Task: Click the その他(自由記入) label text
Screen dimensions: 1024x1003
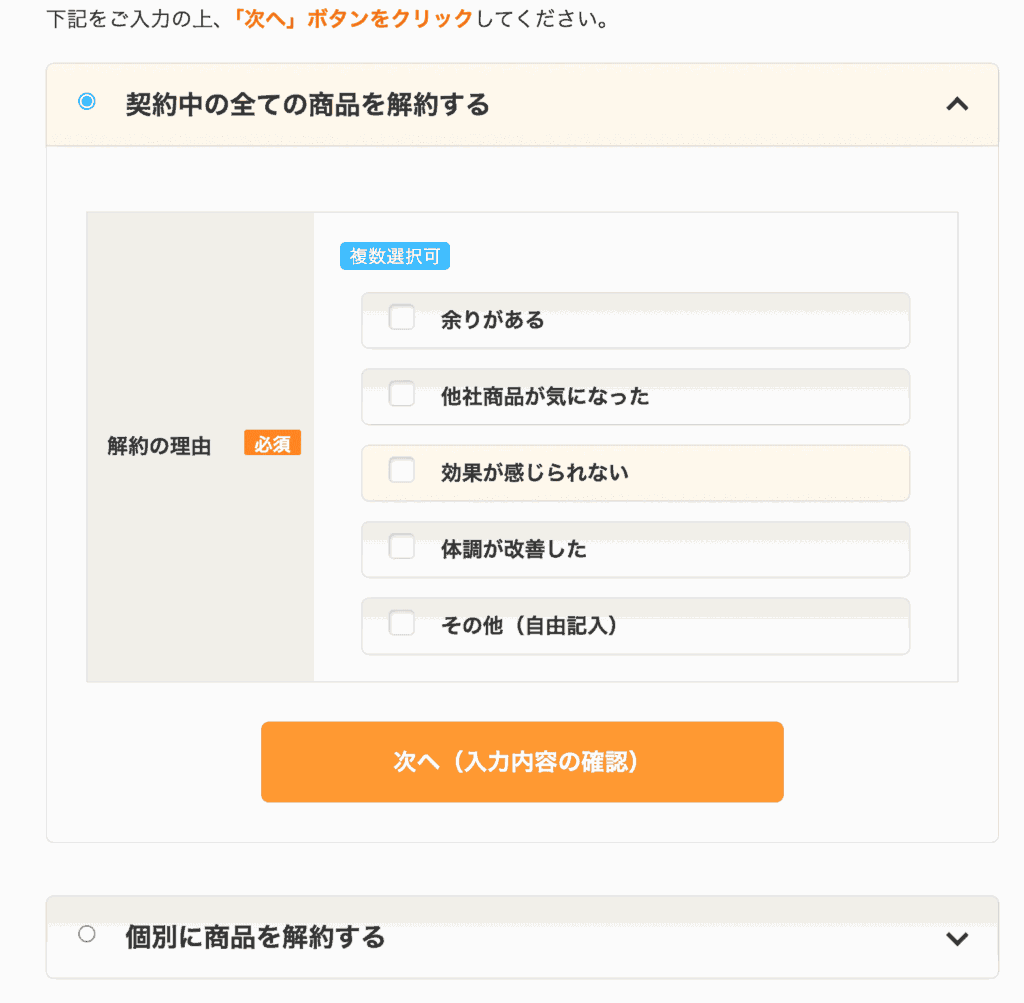Action: coord(530,625)
